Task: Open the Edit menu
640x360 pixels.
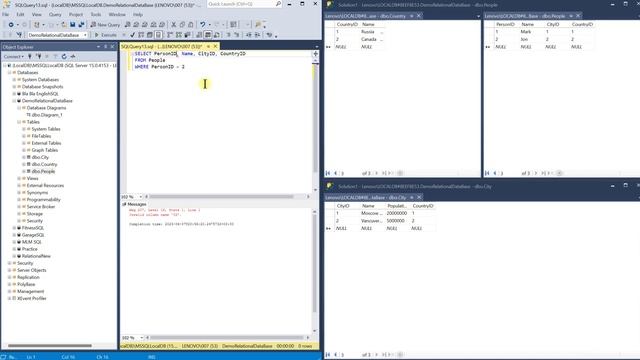Action: click(20, 15)
